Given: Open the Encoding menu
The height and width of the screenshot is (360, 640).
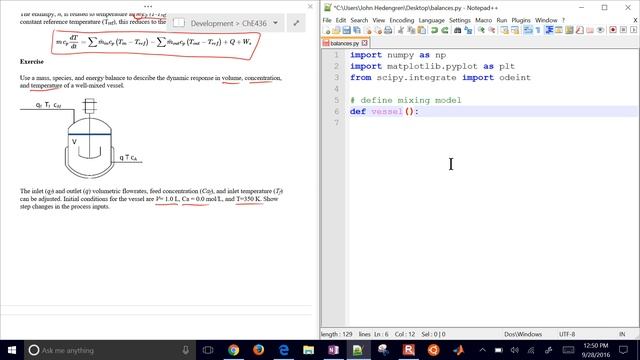Looking at the screenshot, I should point(402,20).
